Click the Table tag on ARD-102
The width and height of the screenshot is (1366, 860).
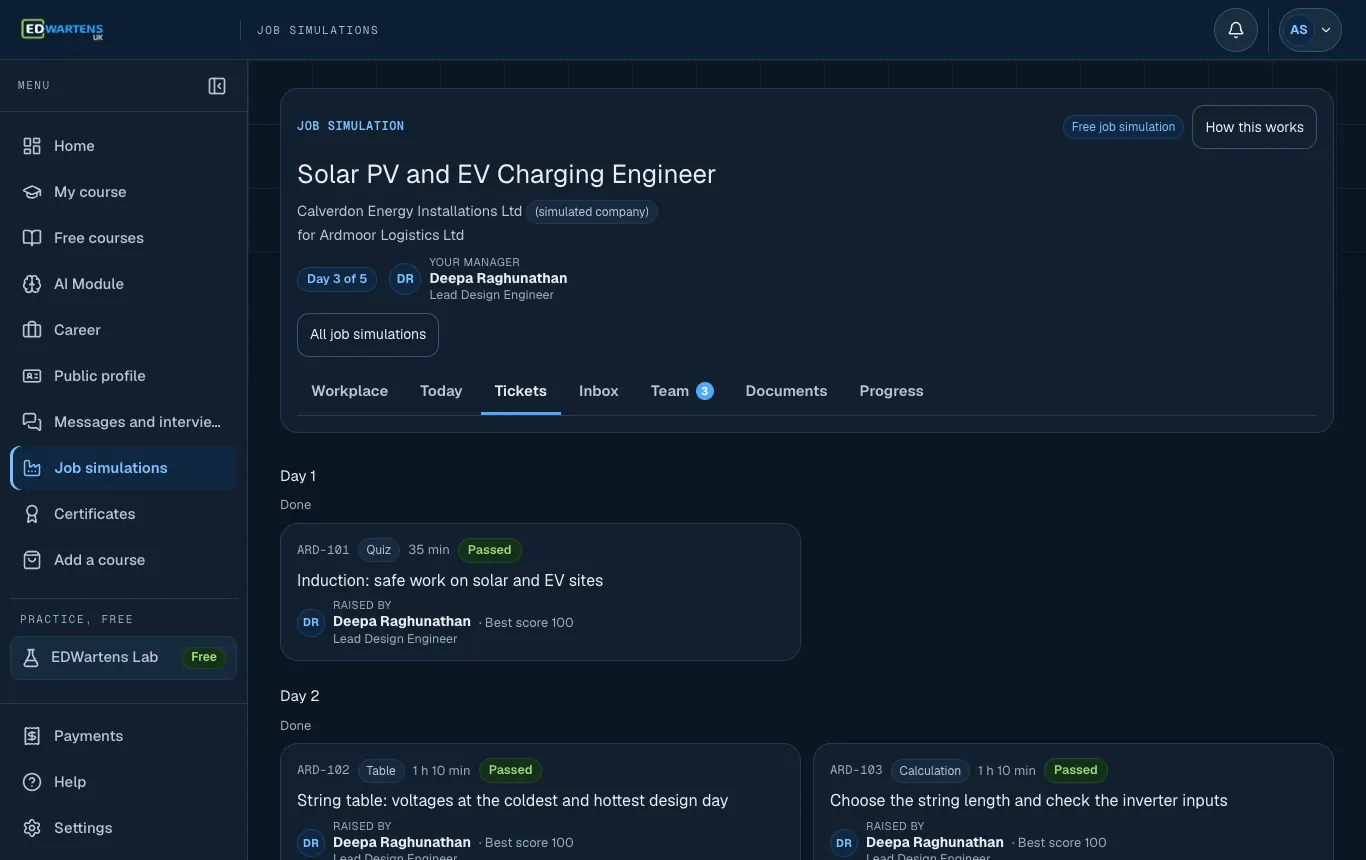tap(381, 771)
